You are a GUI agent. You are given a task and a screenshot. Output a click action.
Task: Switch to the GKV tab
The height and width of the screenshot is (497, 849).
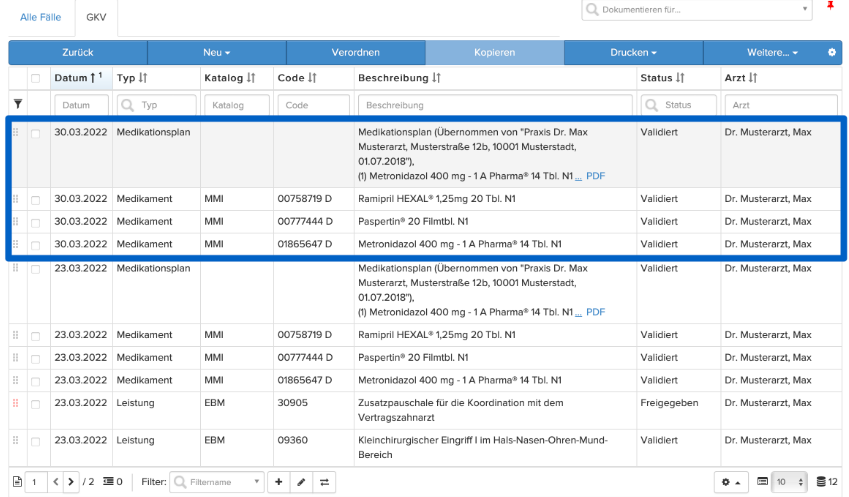click(x=96, y=17)
